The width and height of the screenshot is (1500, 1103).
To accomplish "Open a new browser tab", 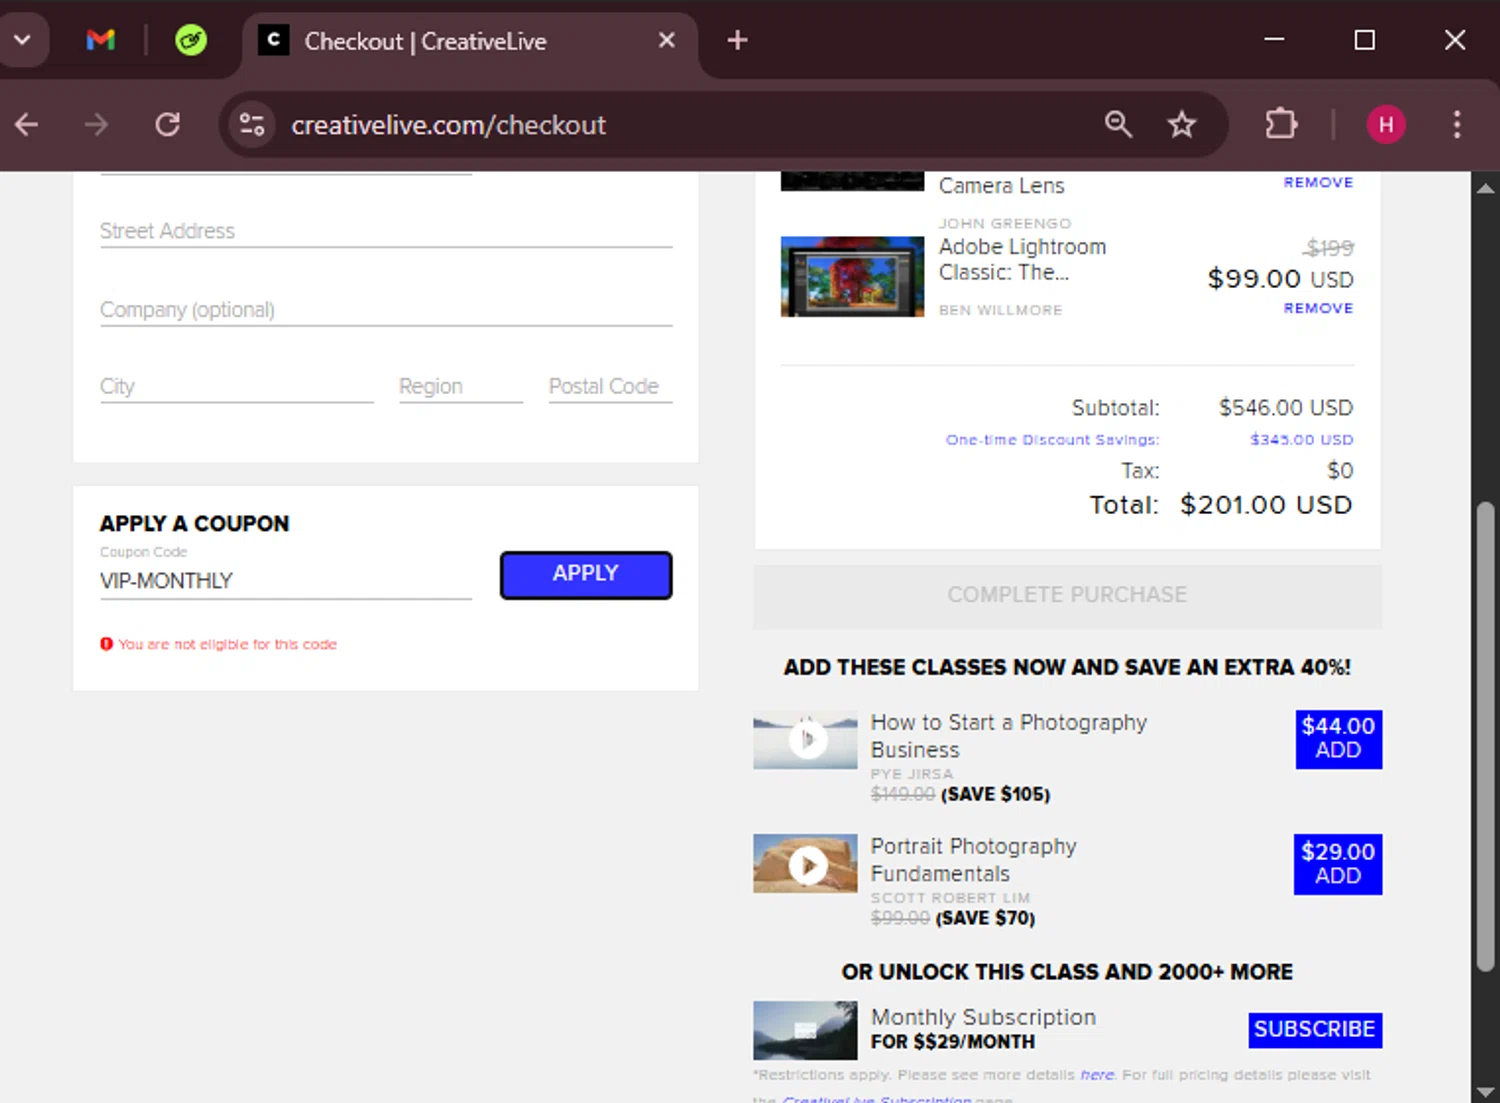I will (737, 40).
